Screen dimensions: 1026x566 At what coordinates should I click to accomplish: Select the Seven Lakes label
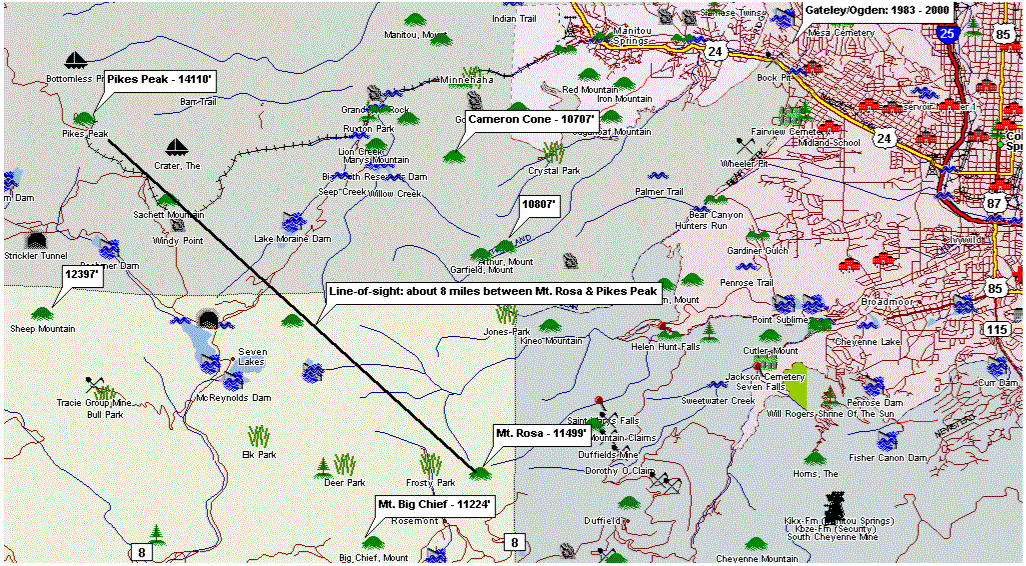click(x=251, y=357)
